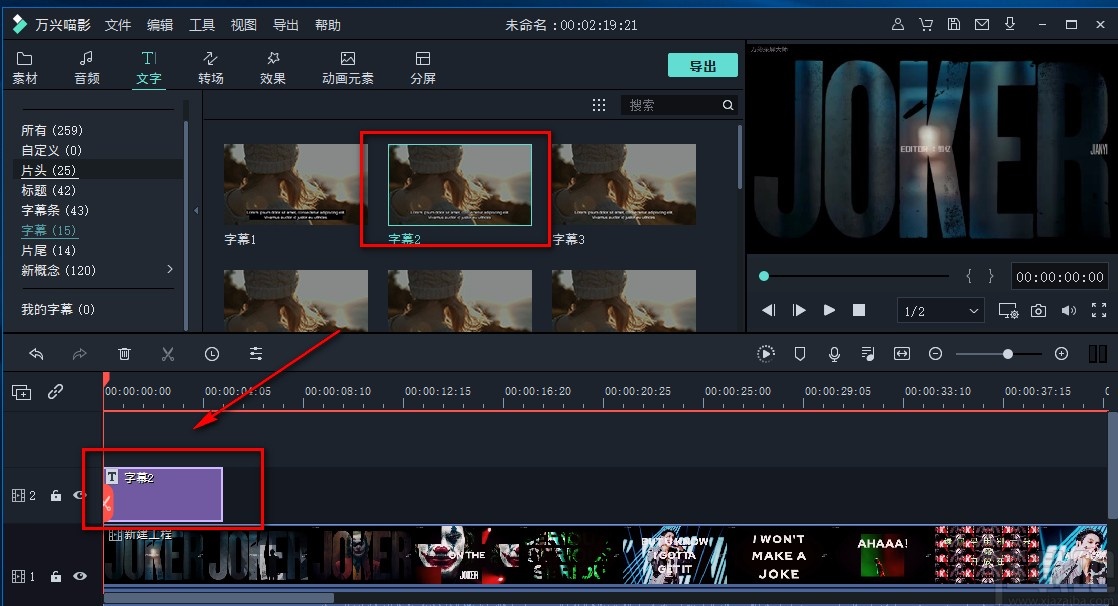Click the link/unlink clips icon

click(55, 392)
